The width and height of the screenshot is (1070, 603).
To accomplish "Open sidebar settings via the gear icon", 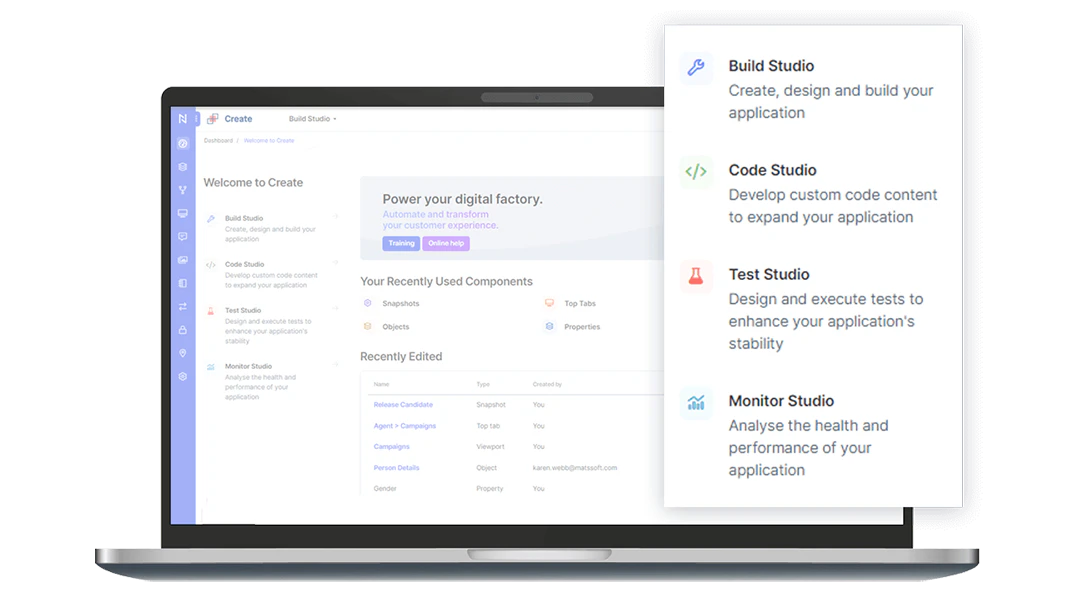I will pos(182,376).
